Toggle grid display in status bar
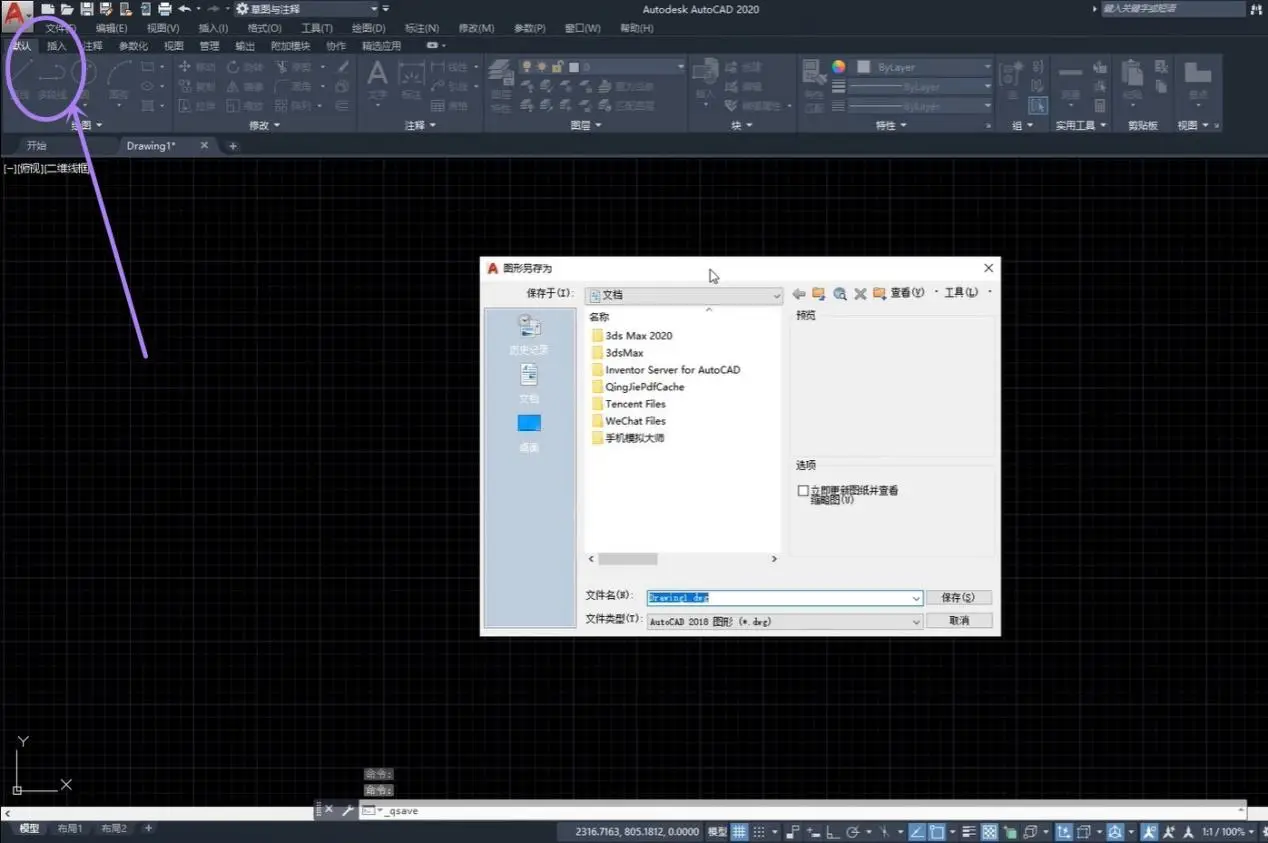Image resolution: width=1268 pixels, height=843 pixels. point(739,832)
